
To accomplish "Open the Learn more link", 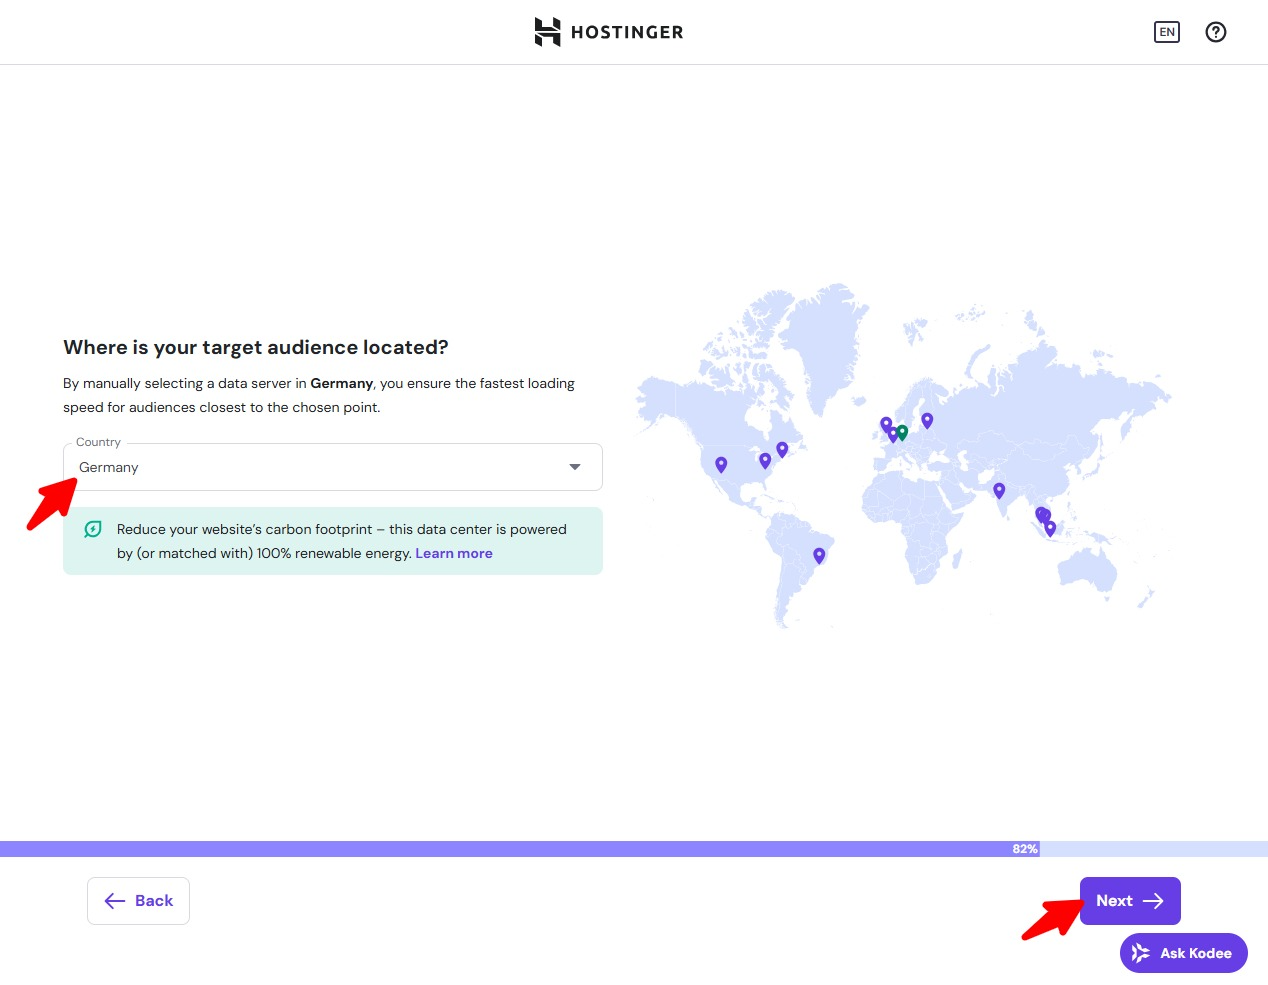I will tap(454, 553).
